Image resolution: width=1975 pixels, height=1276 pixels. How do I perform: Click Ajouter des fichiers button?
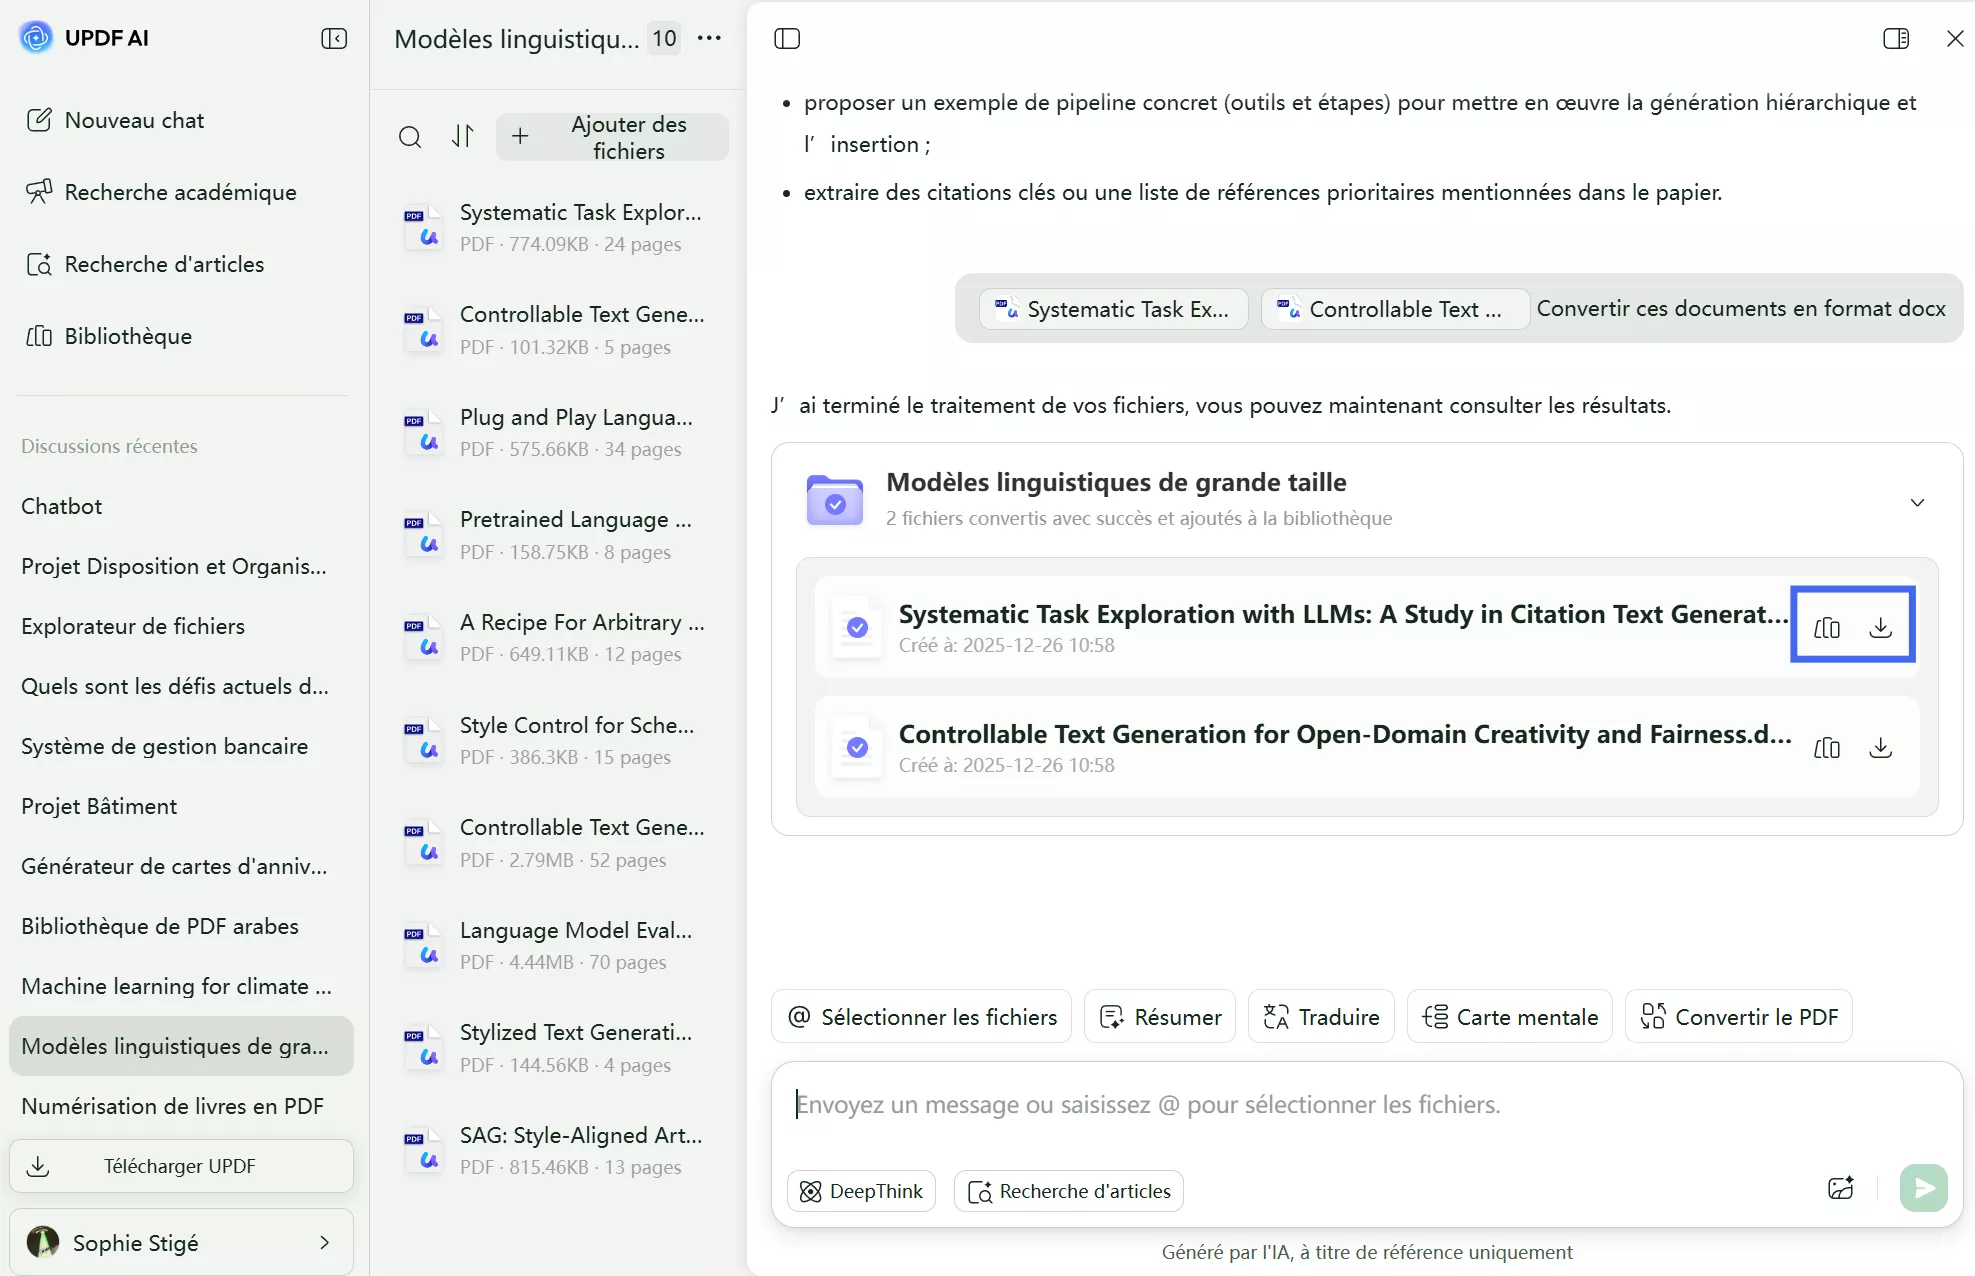click(612, 137)
